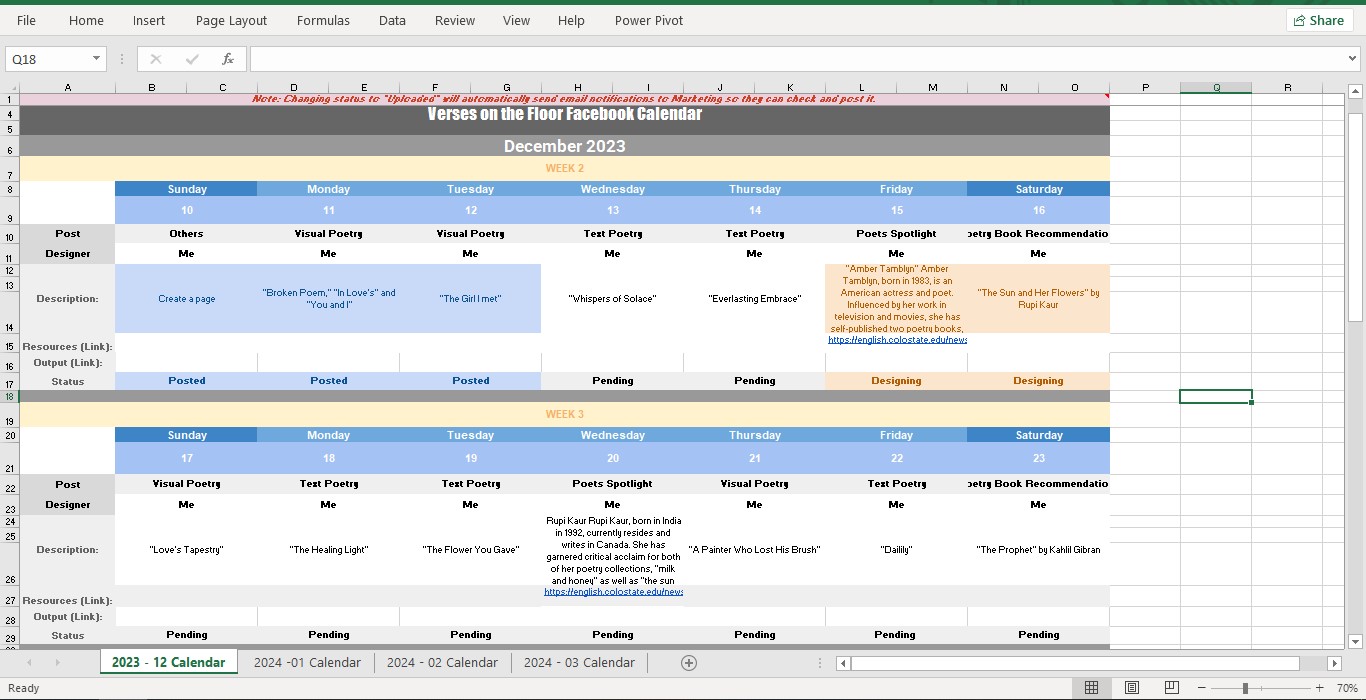
Task: Open the Data ribbon tab
Action: coord(392,20)
